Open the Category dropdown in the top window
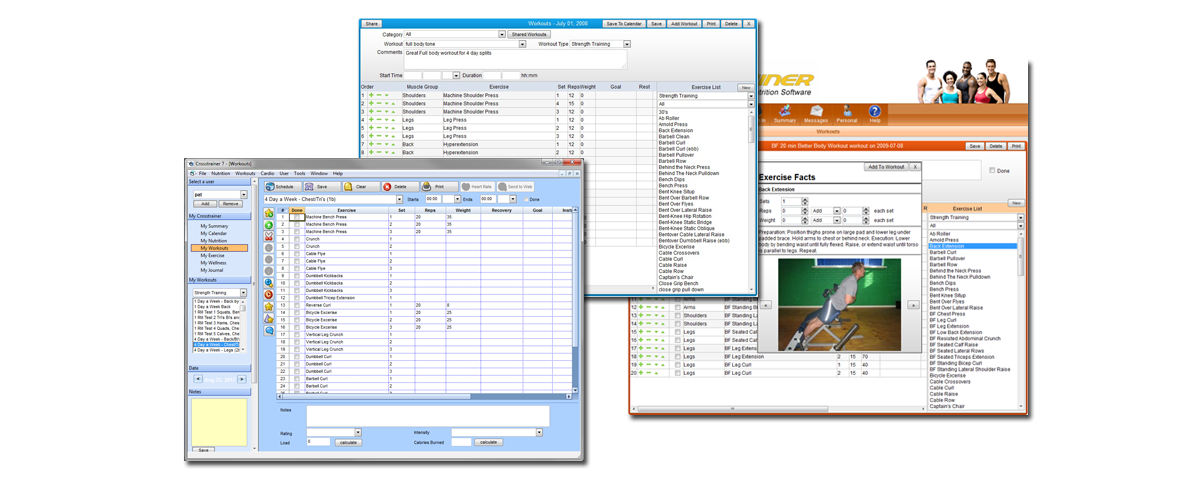The image size is (1200, 500). click(x=502, y=35)
